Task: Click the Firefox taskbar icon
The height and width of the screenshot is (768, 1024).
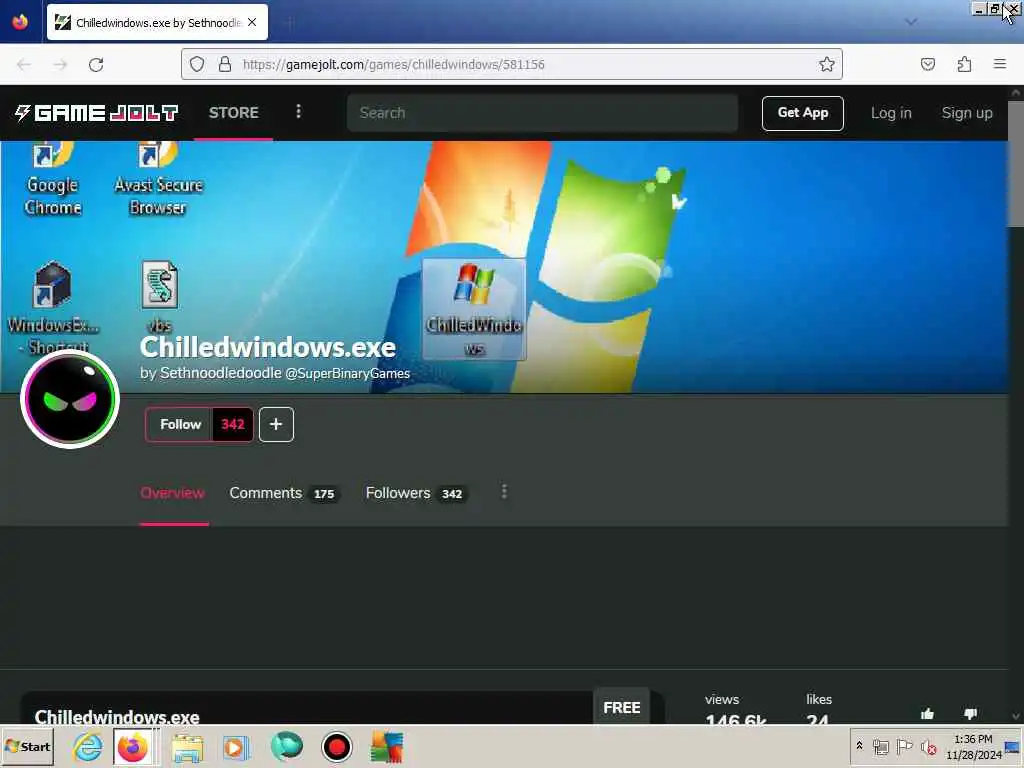Action: point(133,746)
